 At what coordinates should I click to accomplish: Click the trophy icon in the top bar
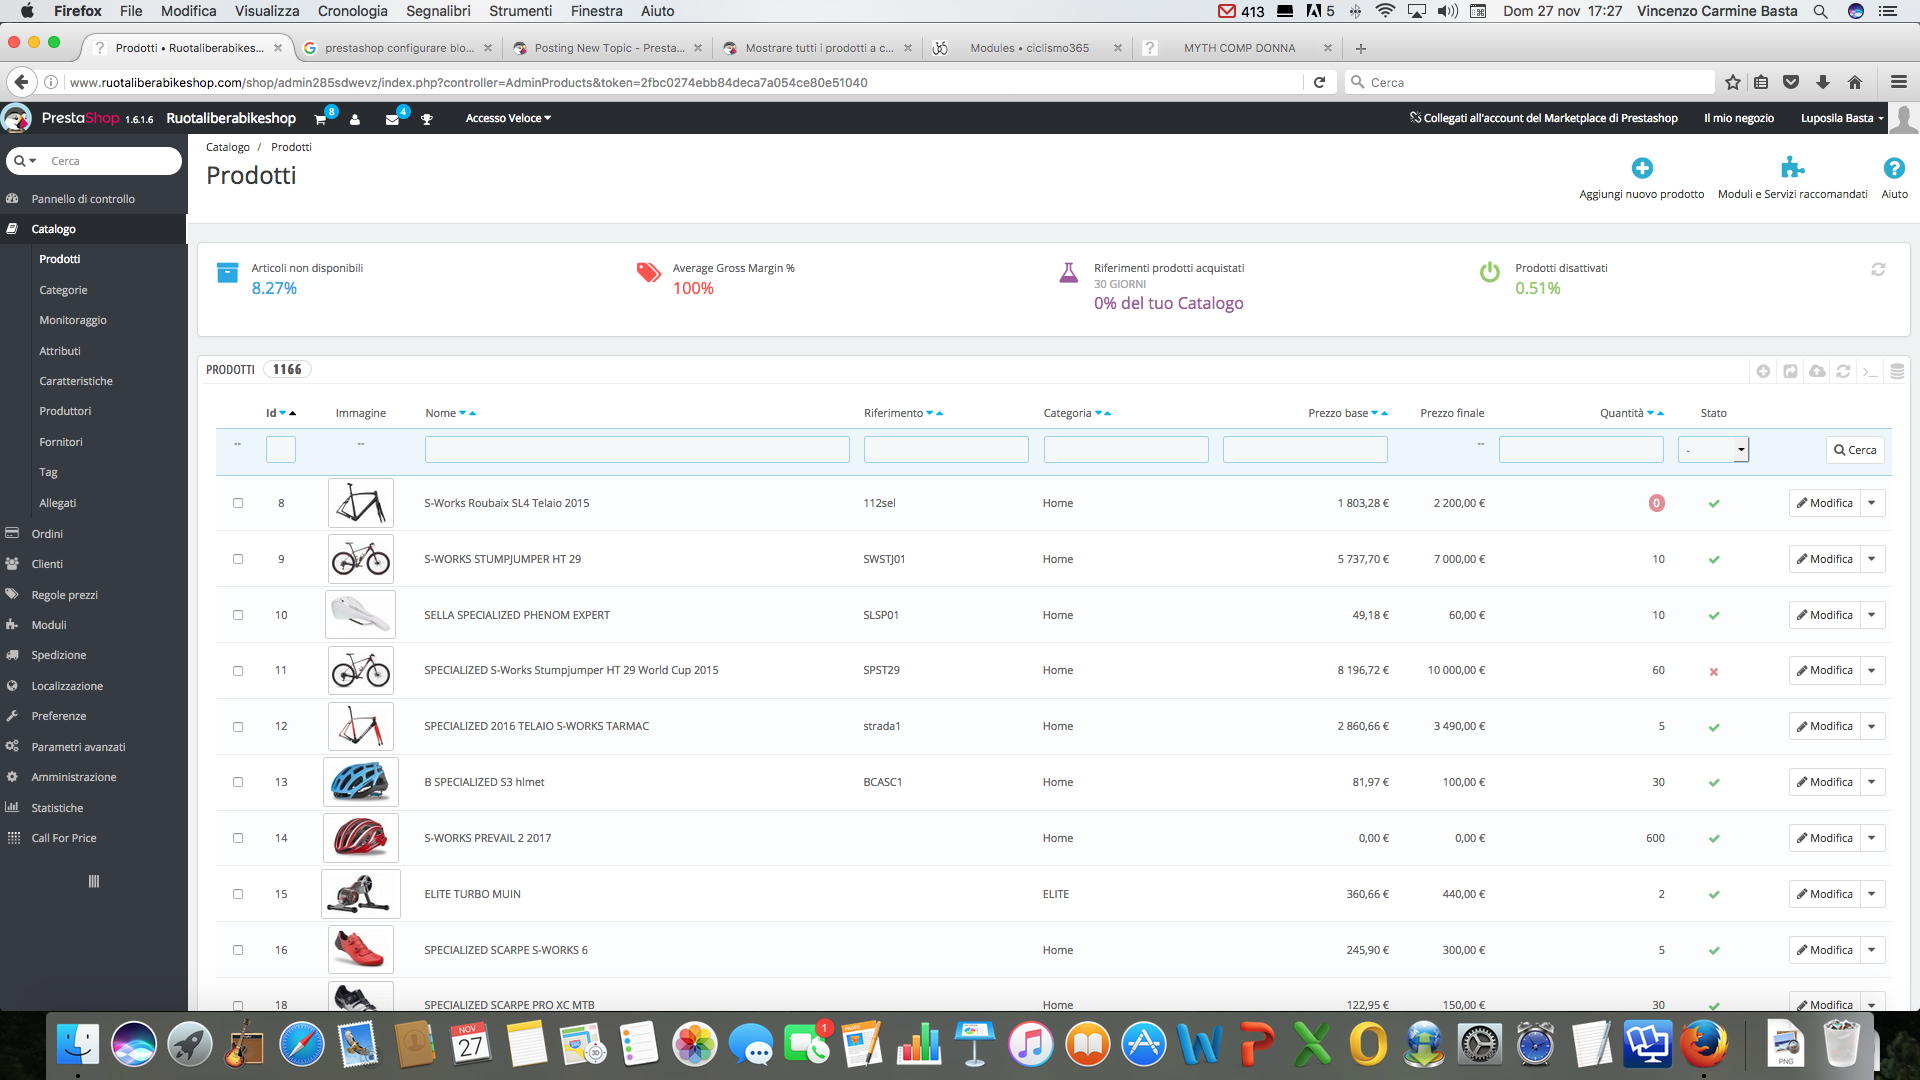[x=427, y=119]
